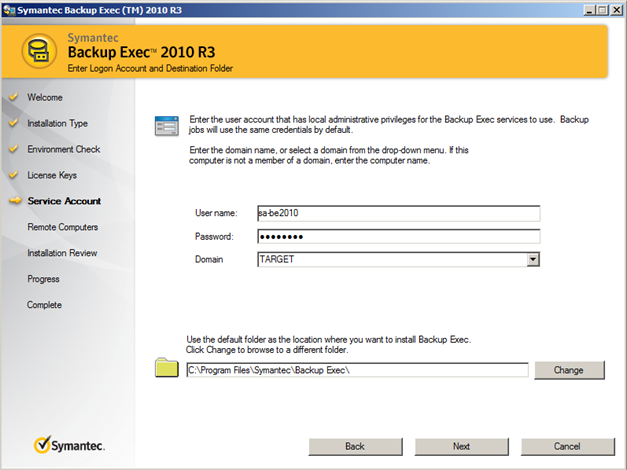Minimize the Backup Exec installer window
627x470 pixels.
589,10
